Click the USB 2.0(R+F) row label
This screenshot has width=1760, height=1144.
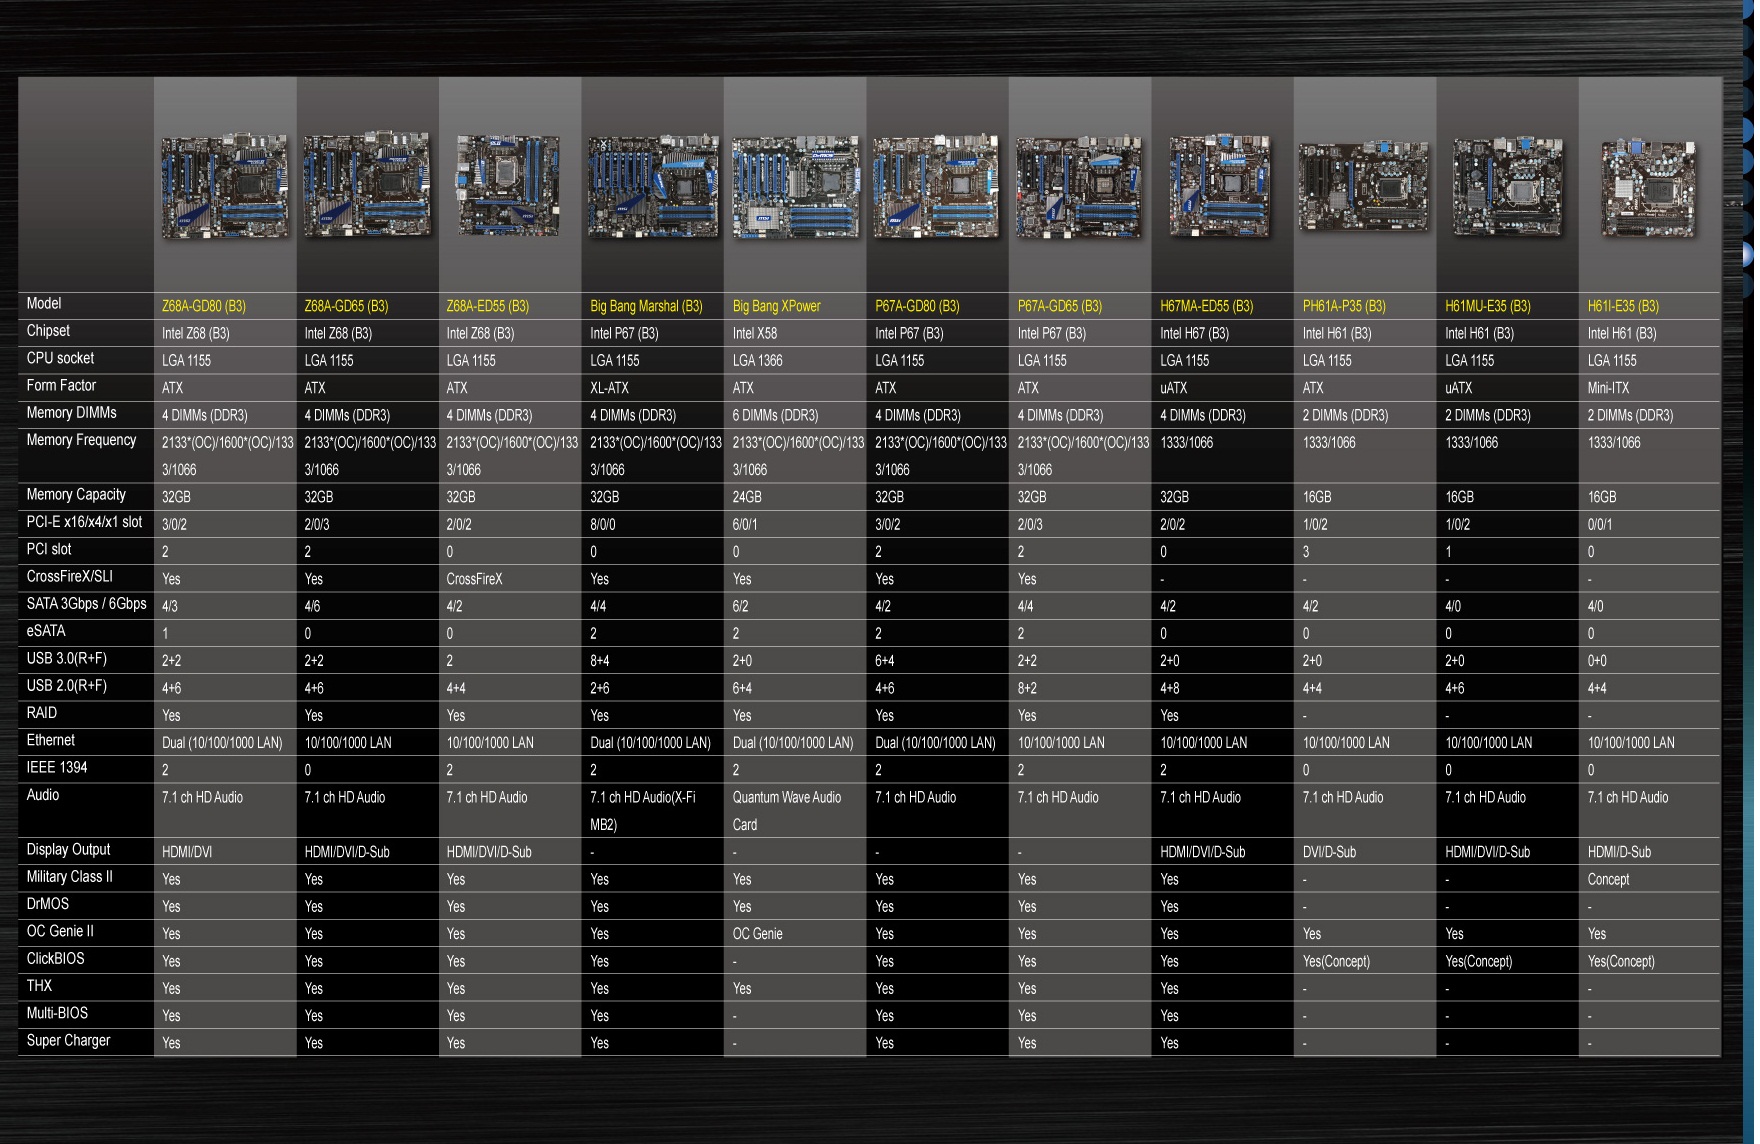66,685
